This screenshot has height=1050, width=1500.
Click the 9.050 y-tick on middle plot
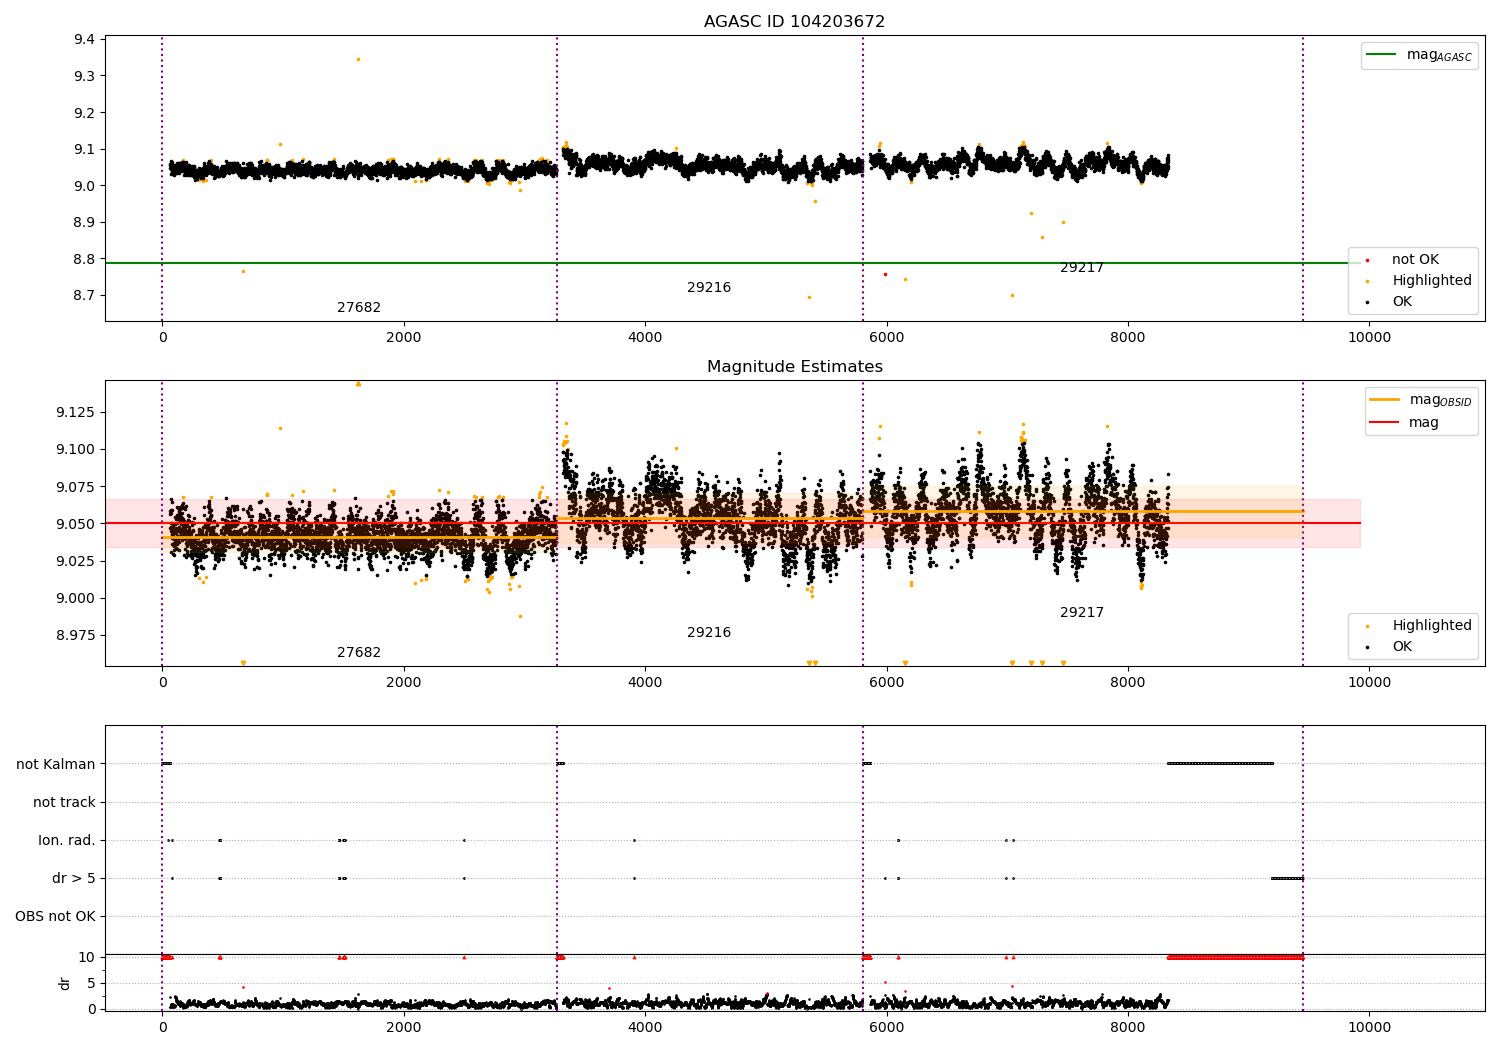pos(76,524)
